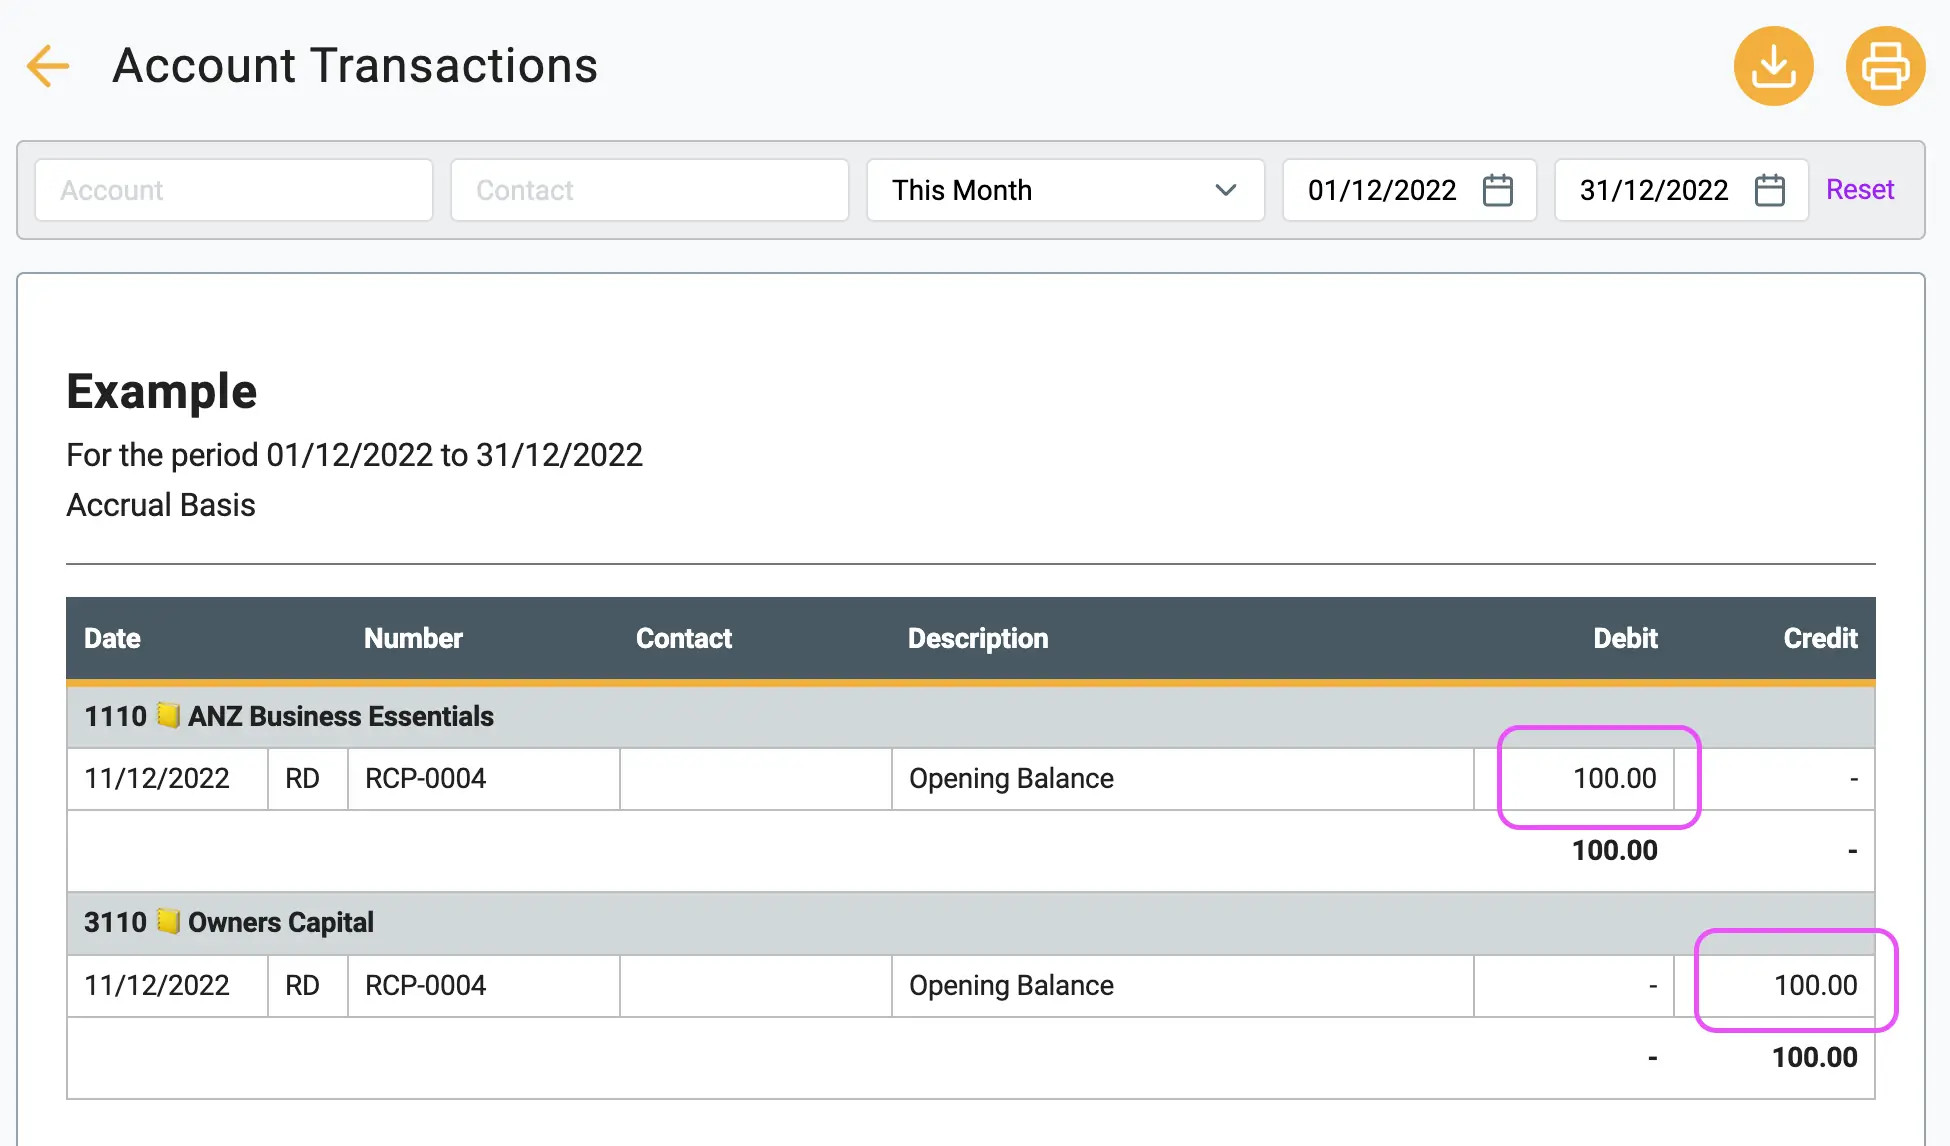Click Opening Balance description under Owners Capital
The width and height of the screenshot is (1950, 1146).
(x=1011, y=985)
